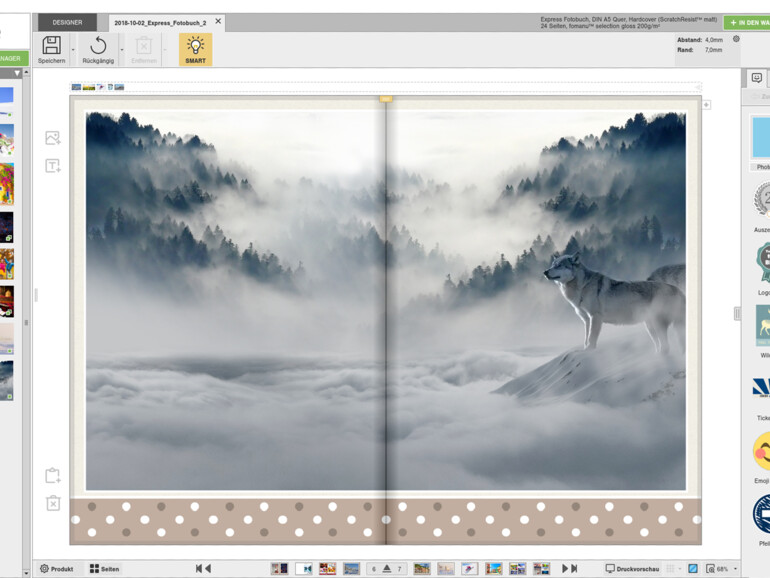Select the first spread thumbnail in page strip

(279, 569)
